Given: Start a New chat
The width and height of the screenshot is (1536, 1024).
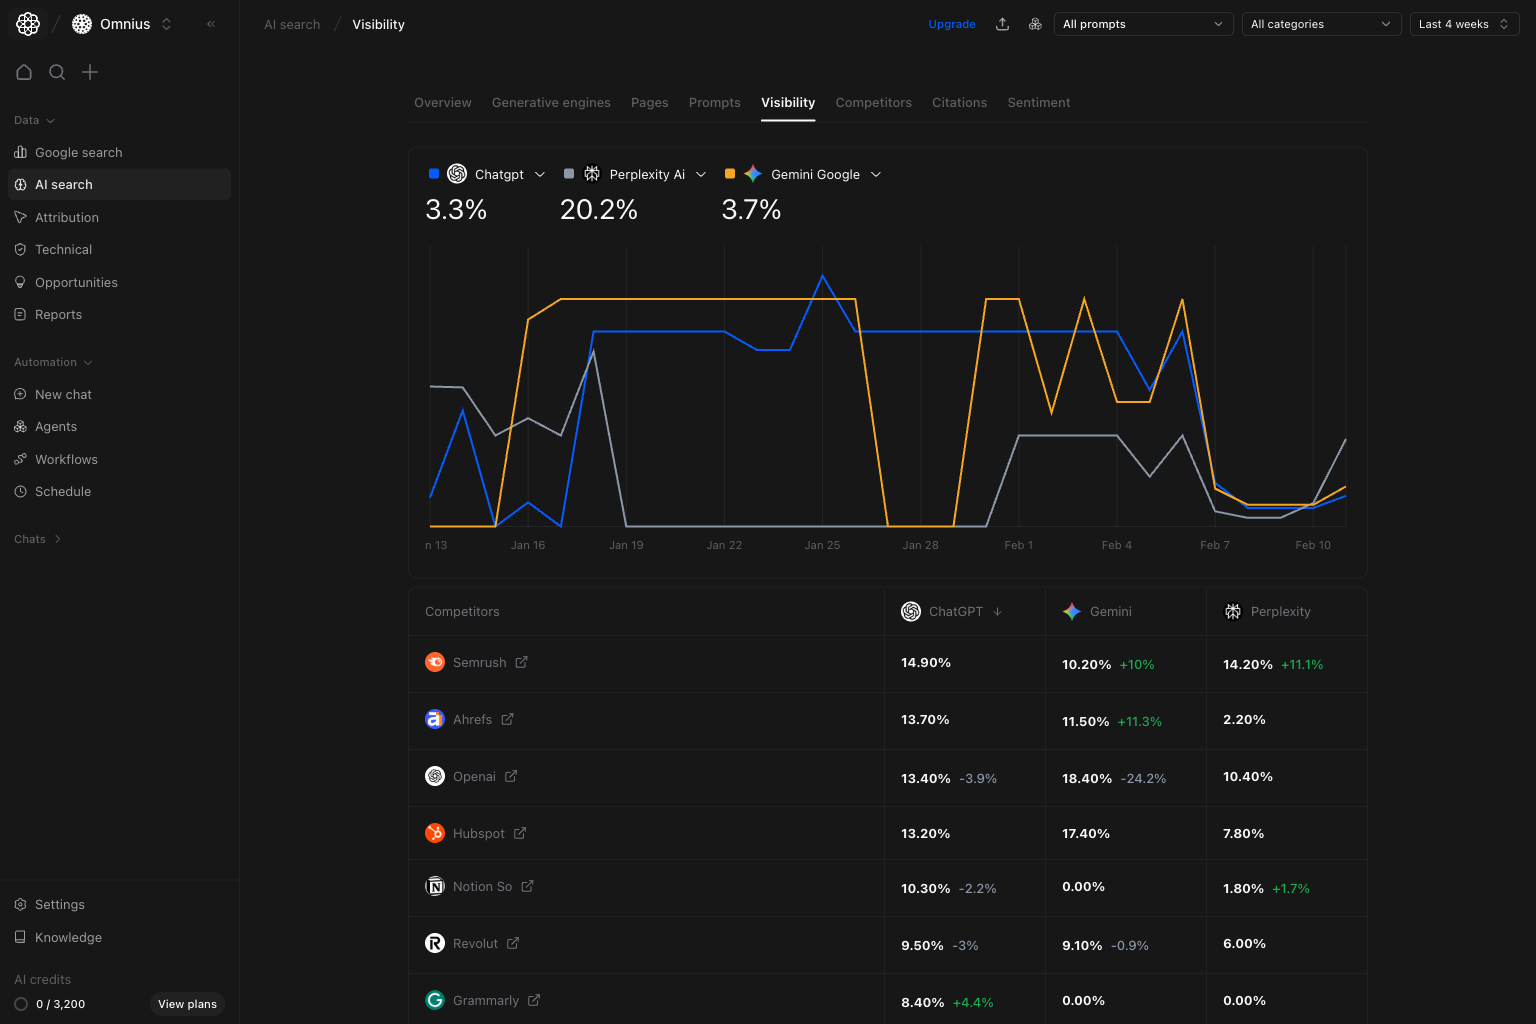Looking at the screenshot, I should point(64,394).
